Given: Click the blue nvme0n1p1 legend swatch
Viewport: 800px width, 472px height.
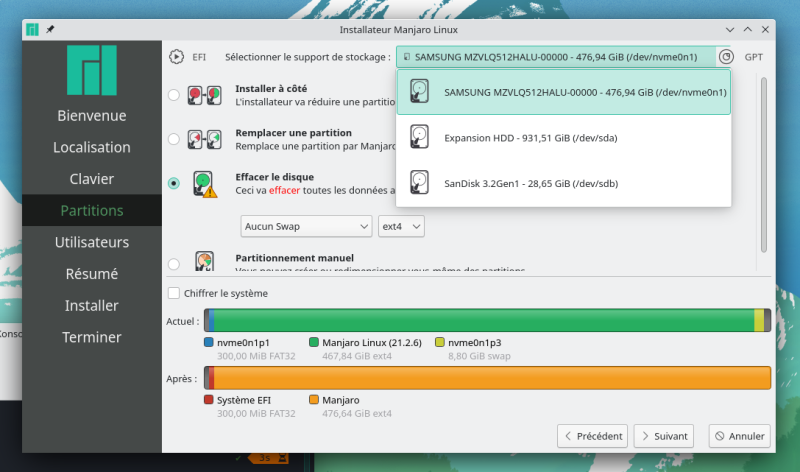Looking at the screenshot, I should [208, 342].
